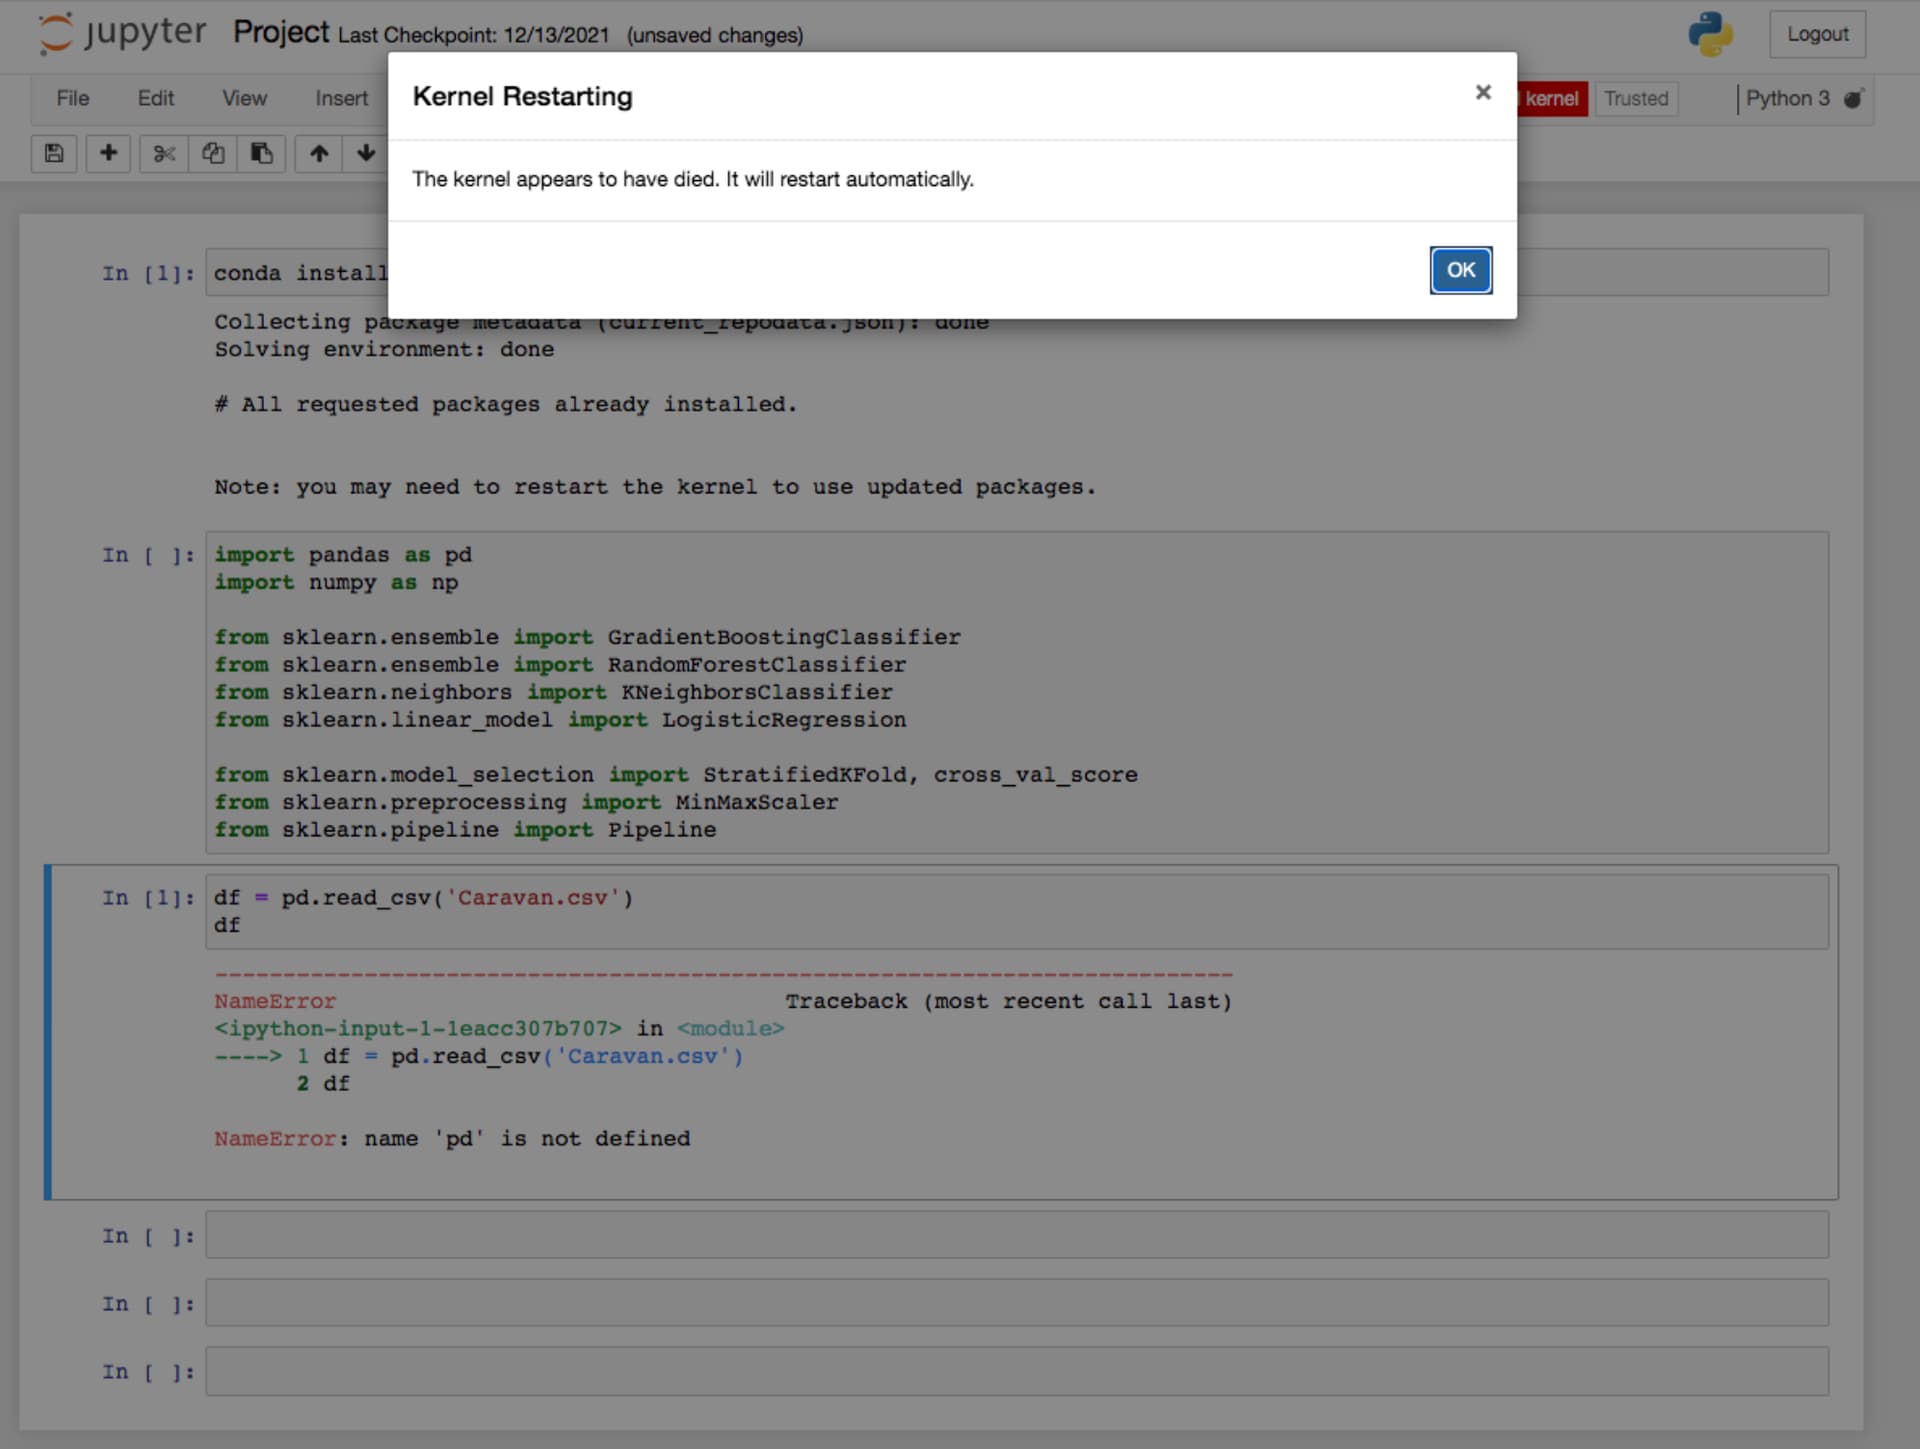The height and width of the screenshot is (1449, 1920).
Task: Dismiss the Kernel Restarting dialog with the X
Action: click(x=1482, y=92)
